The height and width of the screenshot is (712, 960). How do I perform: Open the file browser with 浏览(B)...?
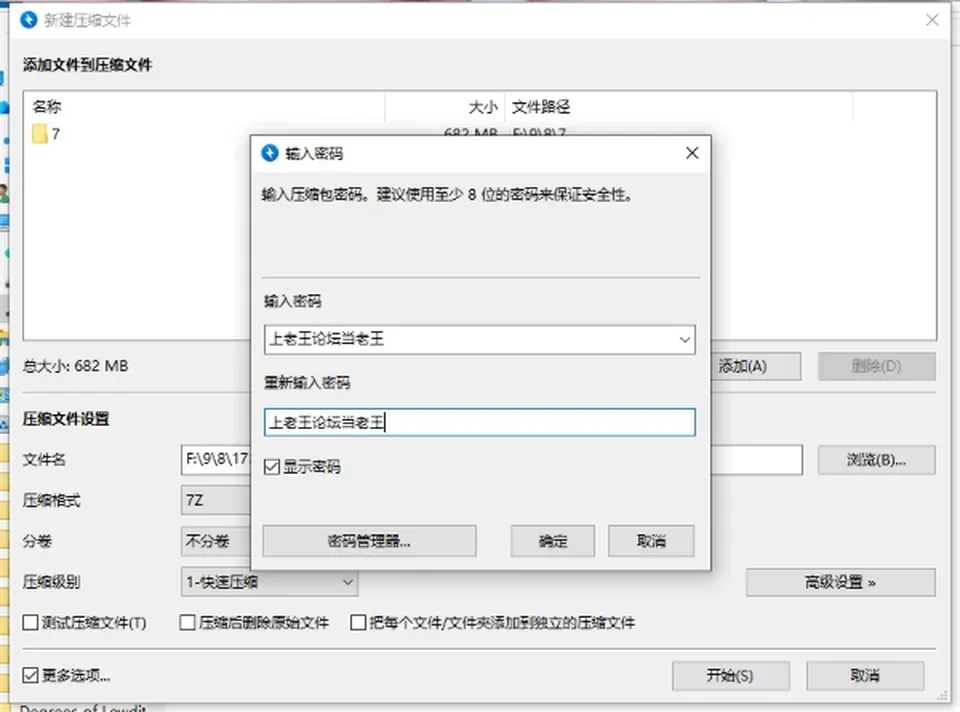pos(877,460)
